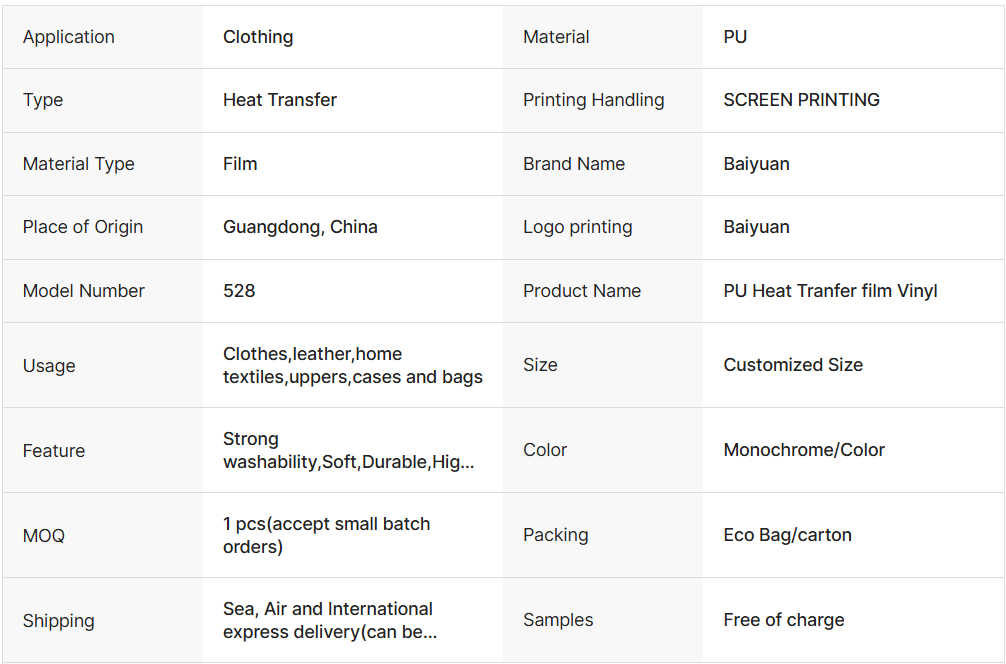The height and width of the screenshot is (664, 1006).
Task: Click the "Brand Name" label cell
Action: coord(574,164)
